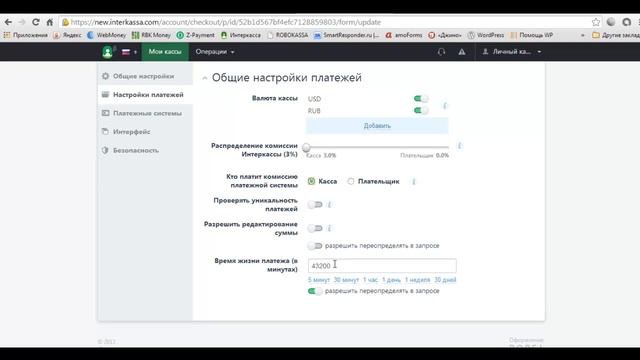Open the SmartResponder.ru bookmark
This screenshot has width=640, height=360.
point(347,36)
